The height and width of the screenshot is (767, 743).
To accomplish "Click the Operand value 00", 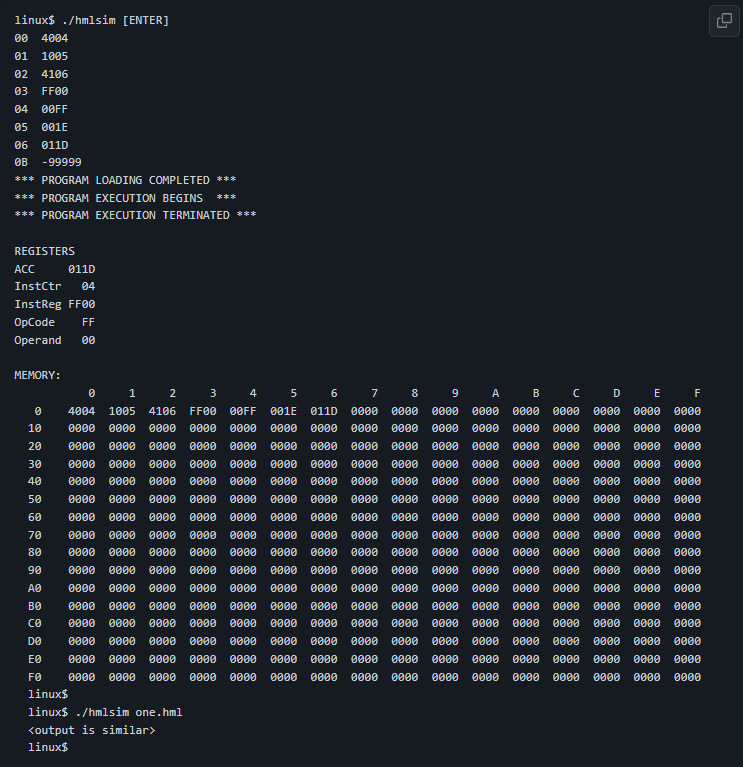I will click(x=89, y=340).
